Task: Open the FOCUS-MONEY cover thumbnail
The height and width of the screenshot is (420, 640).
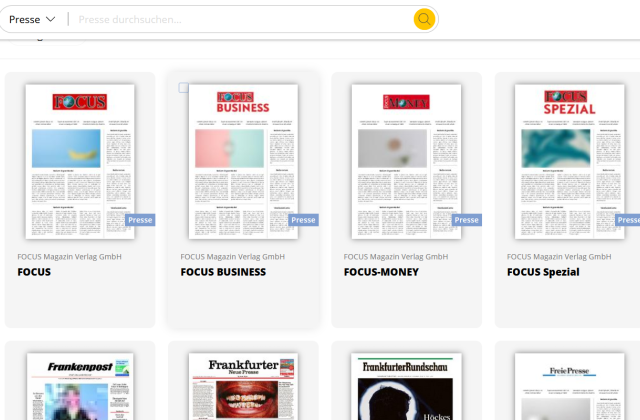Action: [407, 162]
